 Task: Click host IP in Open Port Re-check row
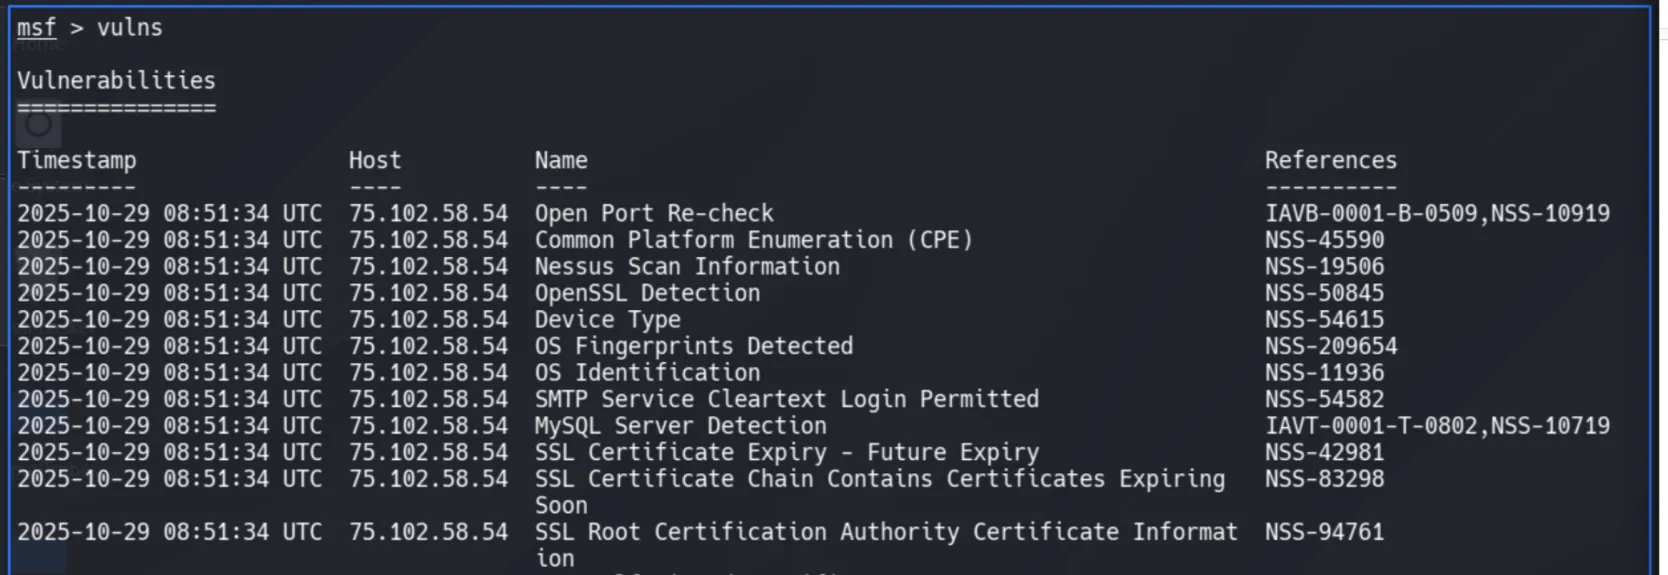428,213
